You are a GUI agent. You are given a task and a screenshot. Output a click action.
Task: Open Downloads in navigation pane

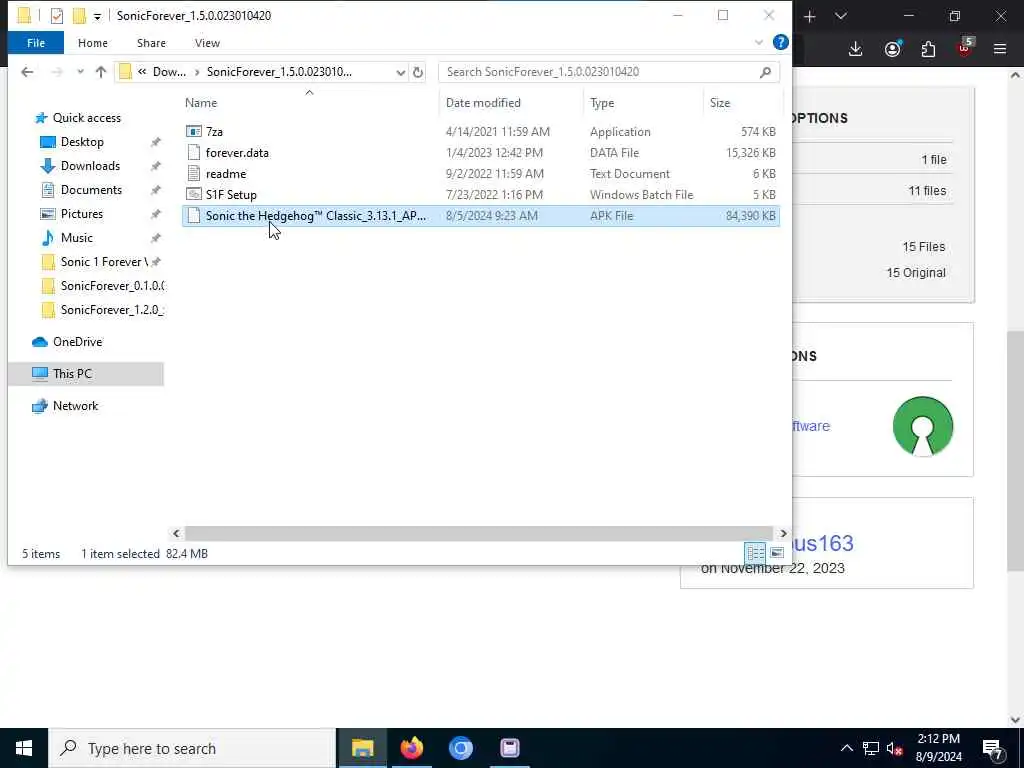pyautogui.click(x=90, y=166)
